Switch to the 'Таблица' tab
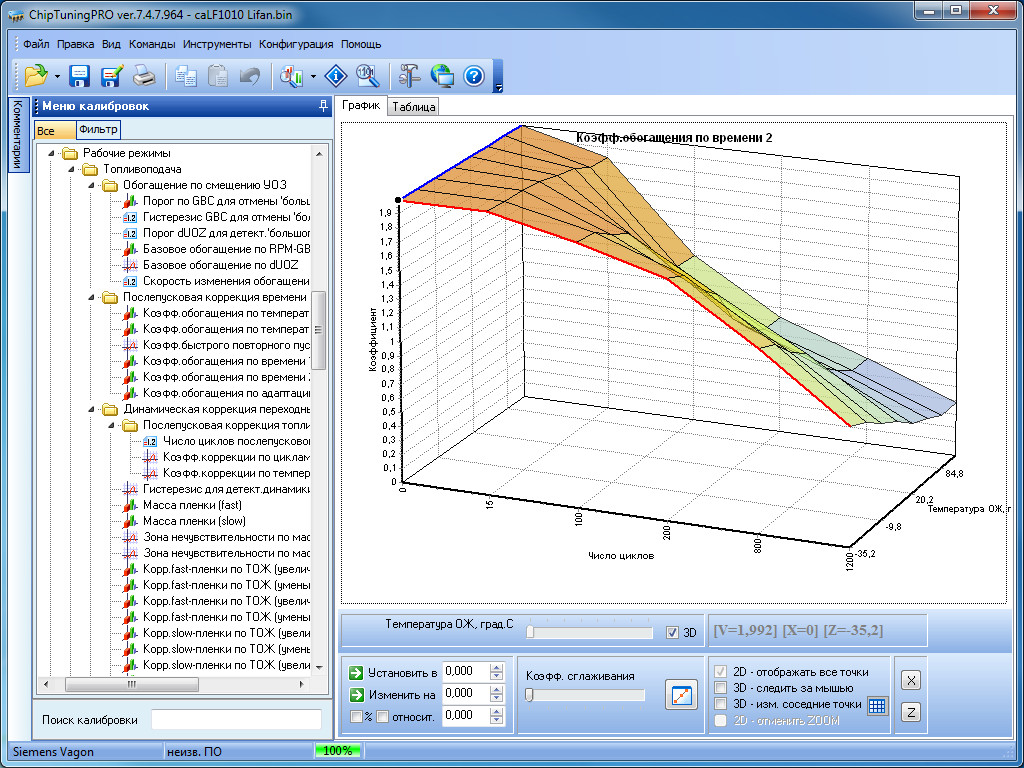This screenshot has width=1024, height=768. point(413,107)
